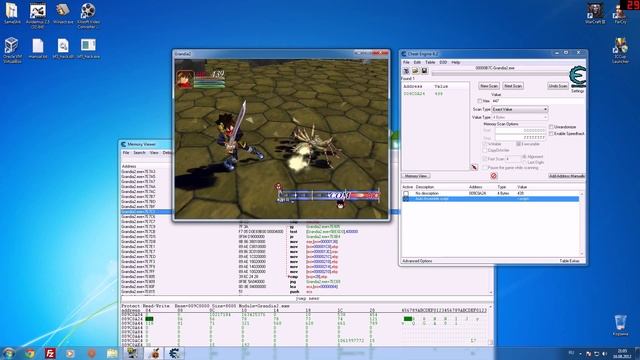The width and height of the screenshot is (640, 360).
Task: Open the ICCup Launcher desktop shortcut
Action: click(620, 50)
